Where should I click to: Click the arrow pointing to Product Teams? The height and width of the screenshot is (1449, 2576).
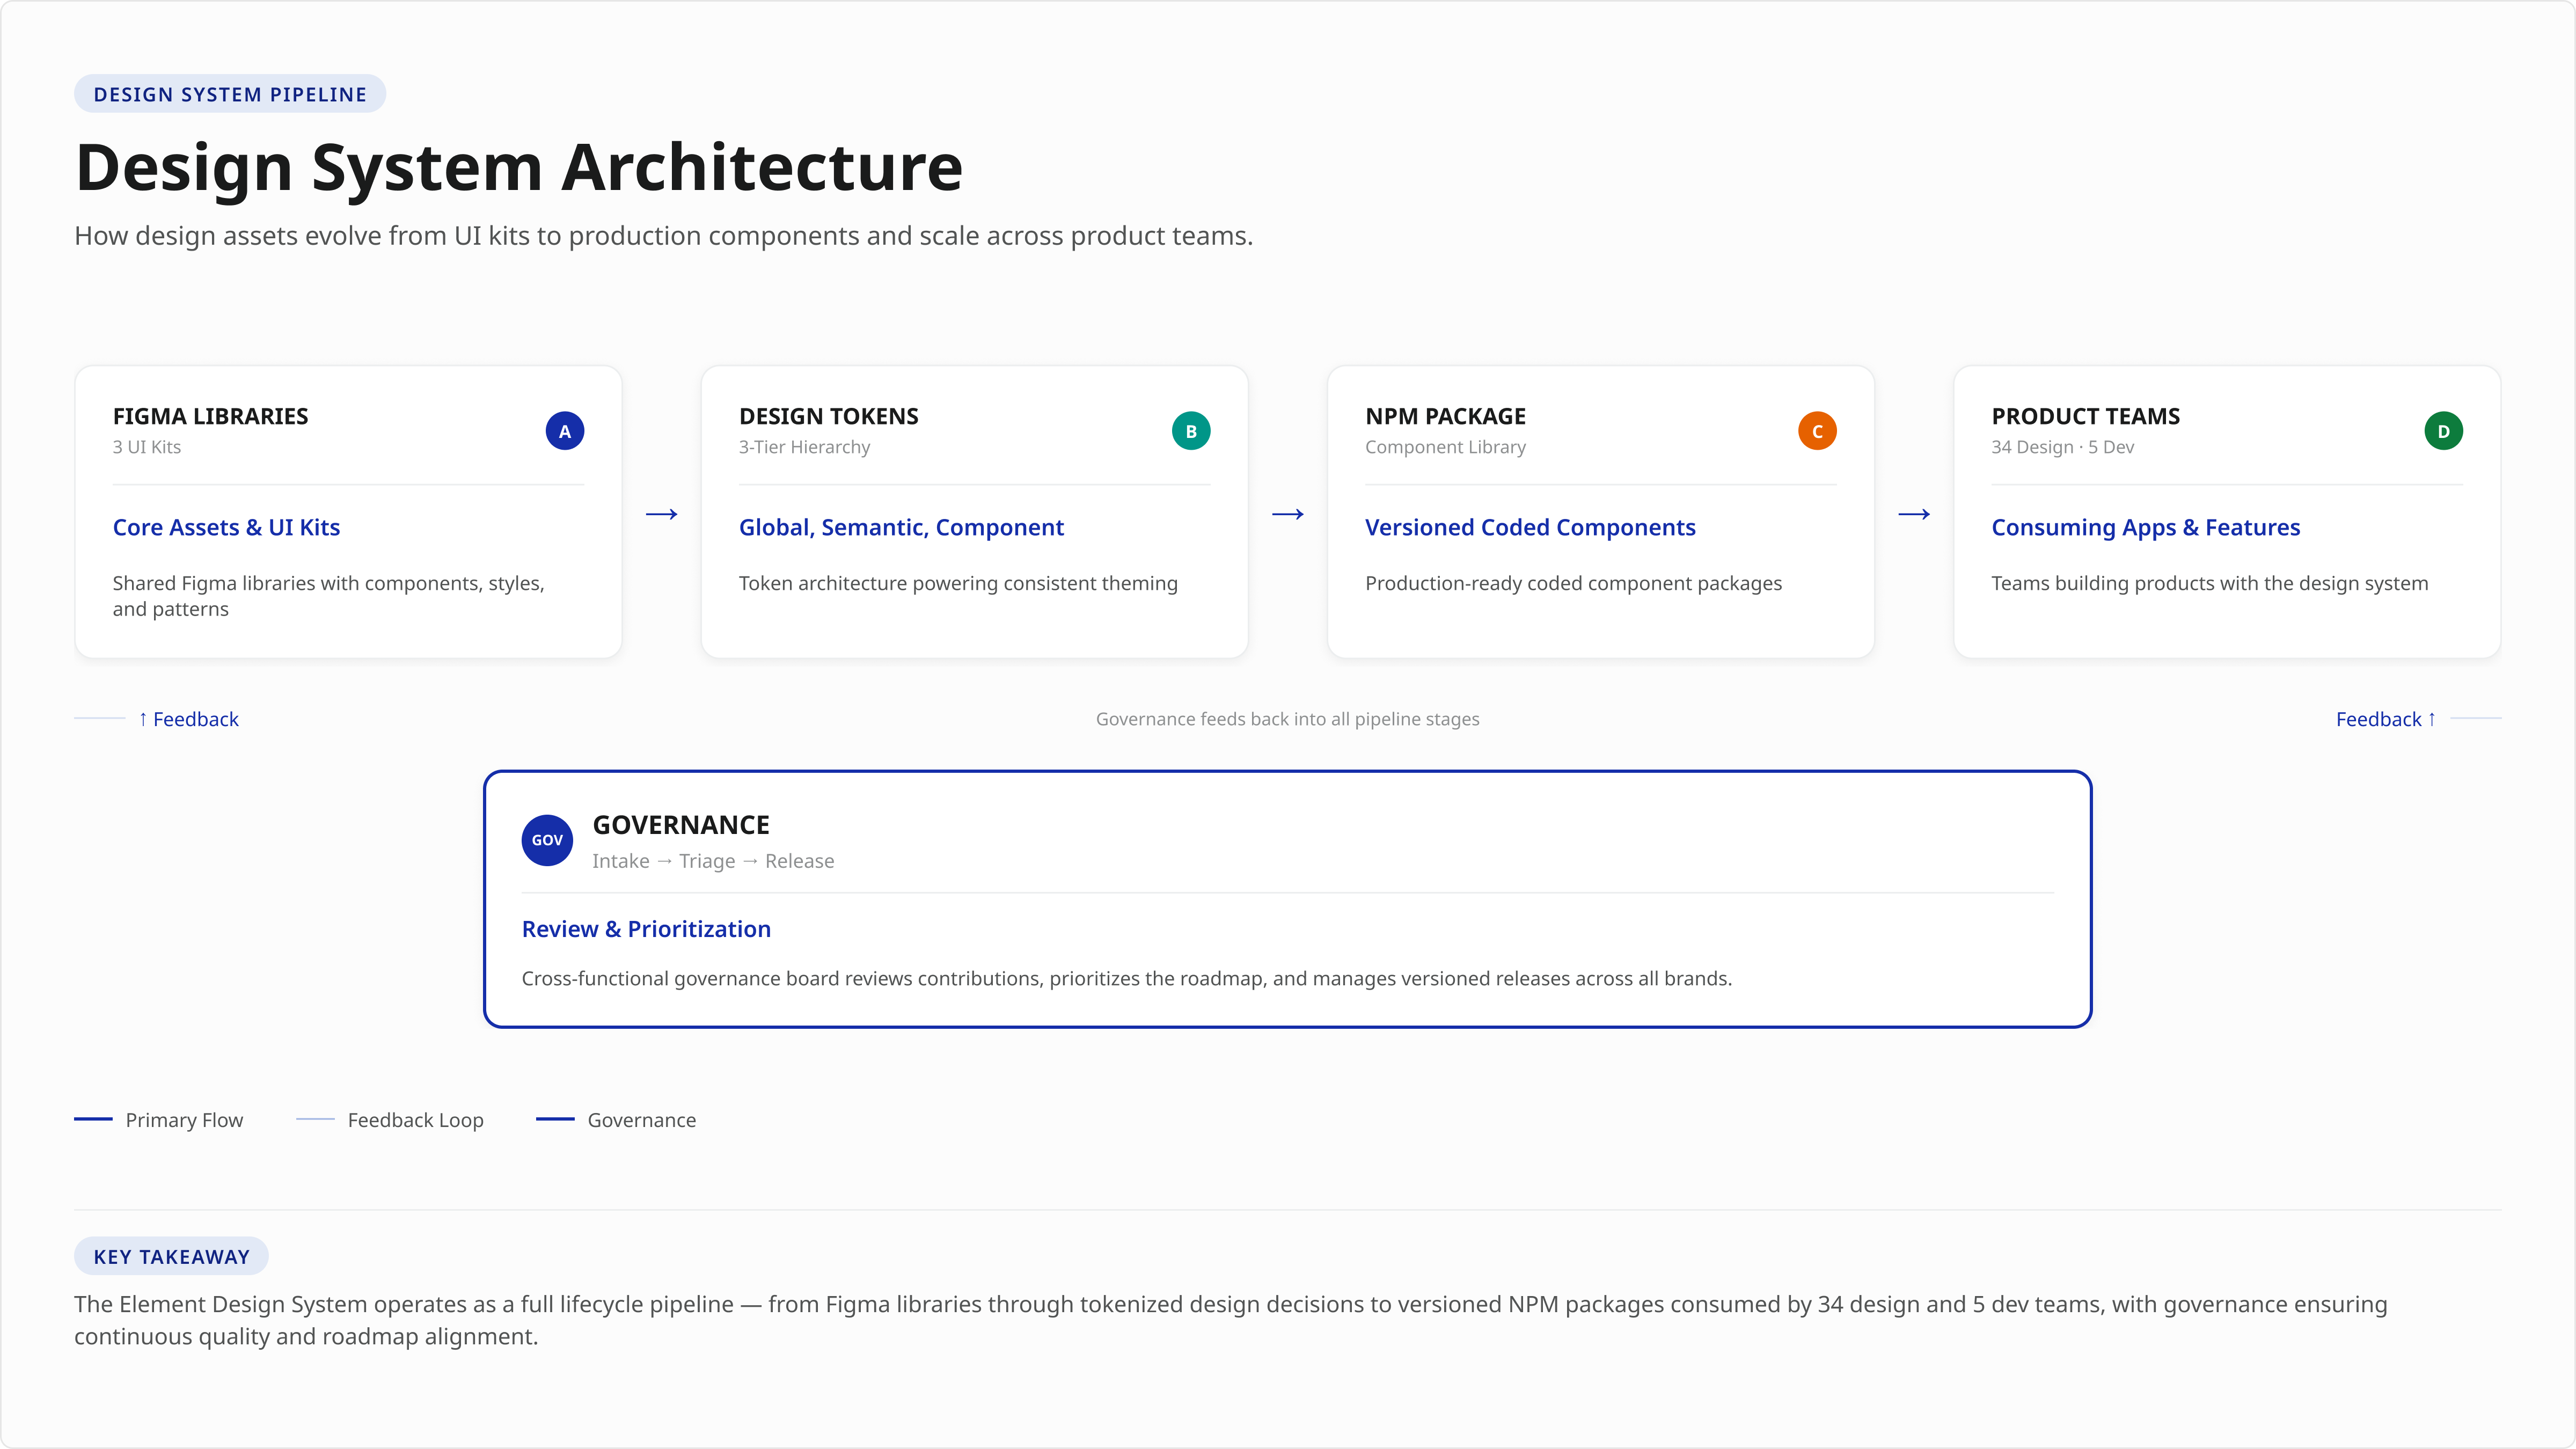pos(1914,513)
